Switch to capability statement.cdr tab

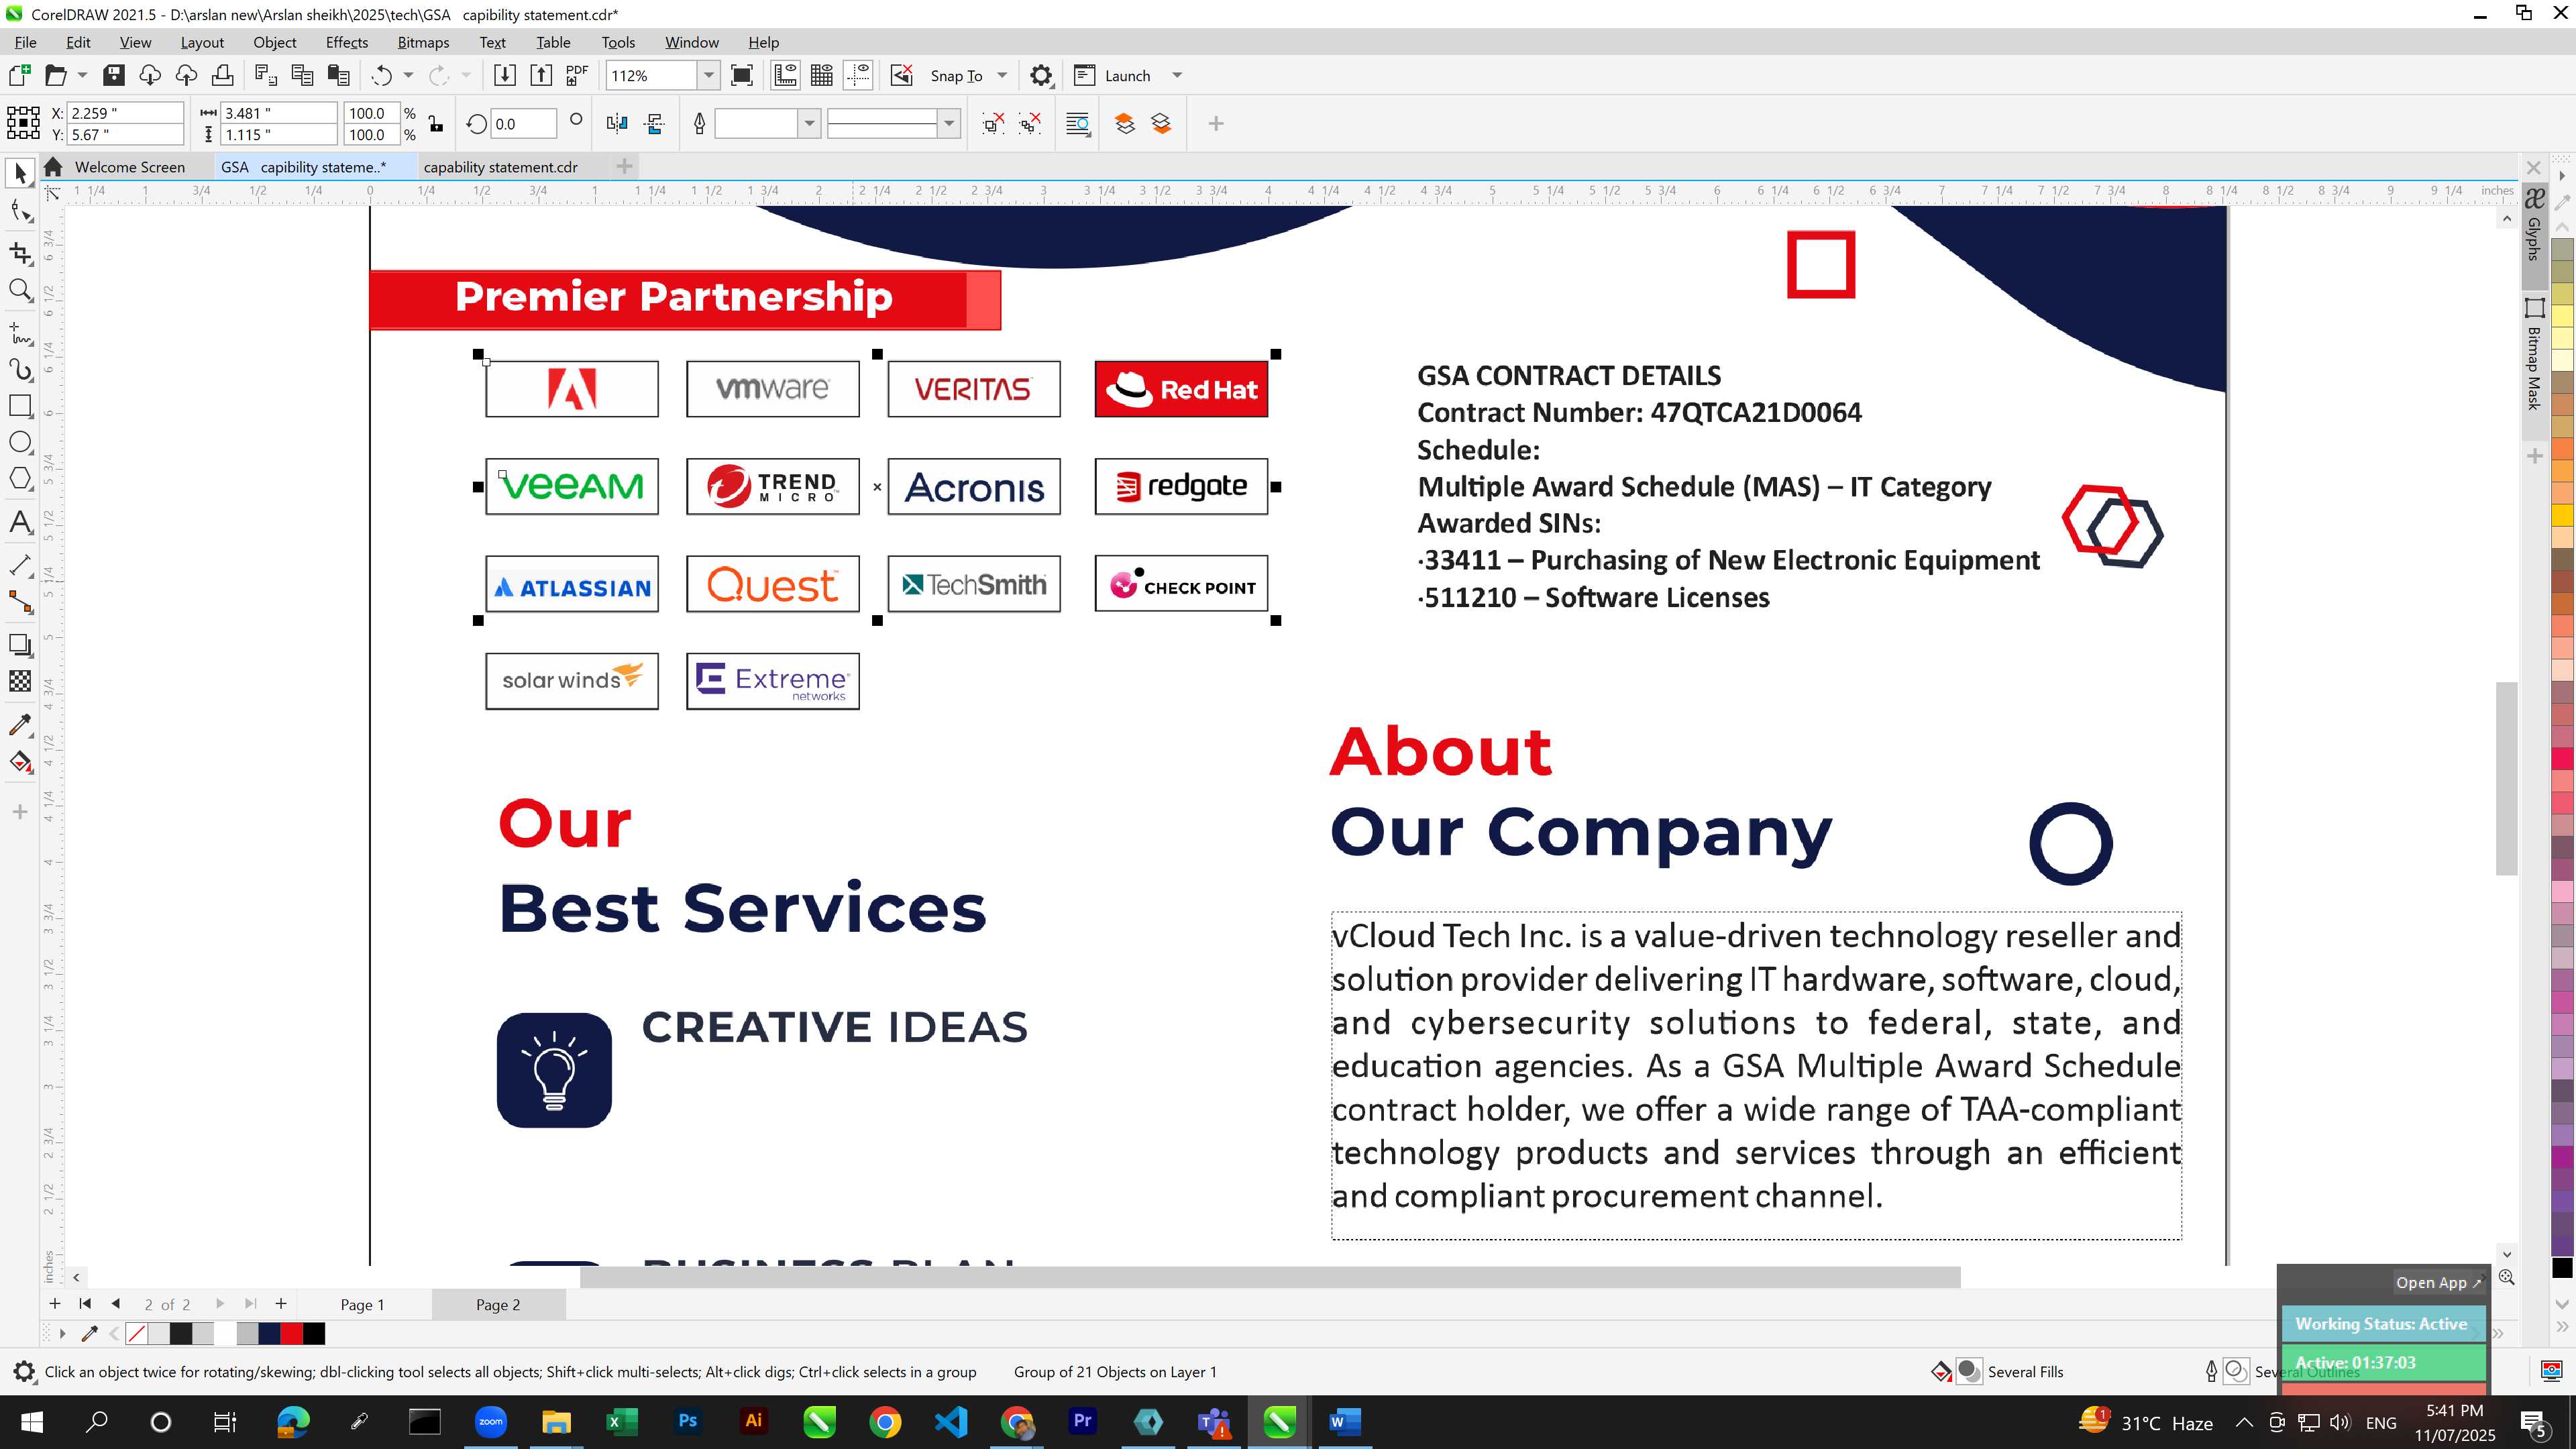click(x=500, y=167)
